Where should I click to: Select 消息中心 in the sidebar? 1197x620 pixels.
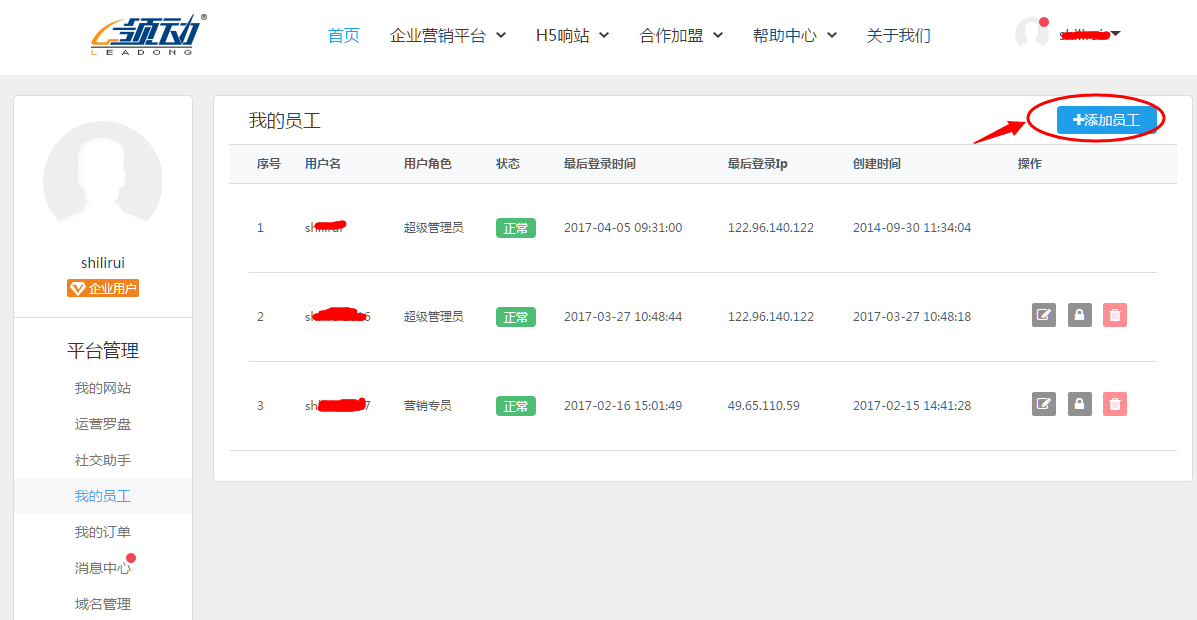coord(103,568)
